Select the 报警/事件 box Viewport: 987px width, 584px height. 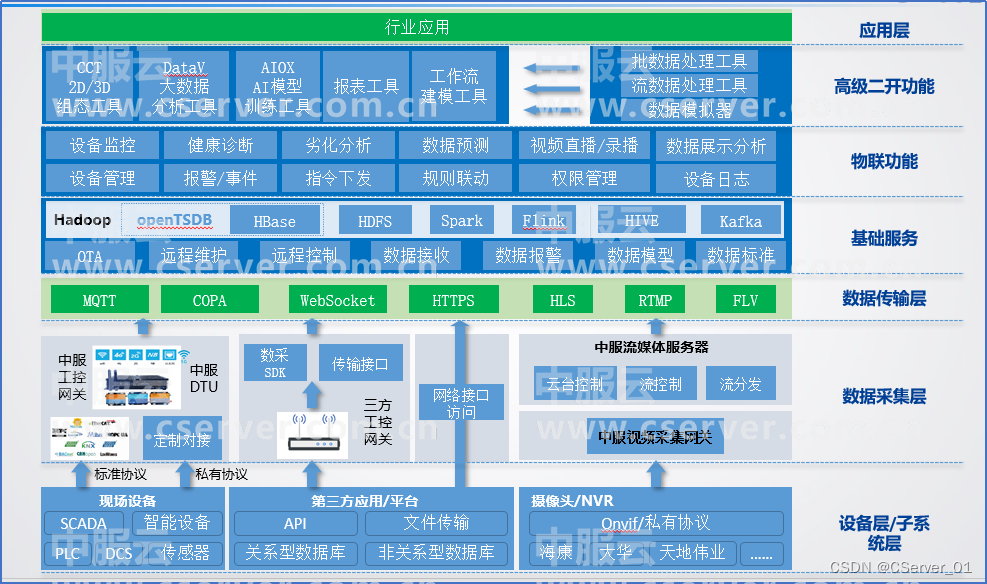(x=220, y=178)
